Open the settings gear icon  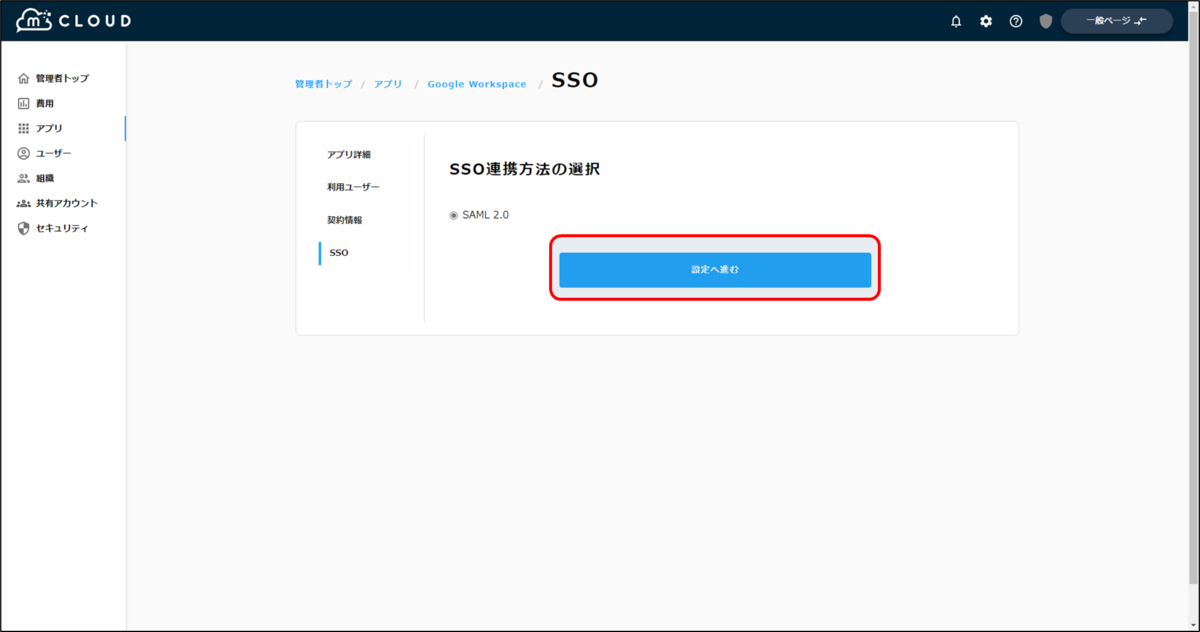point(986,21)
